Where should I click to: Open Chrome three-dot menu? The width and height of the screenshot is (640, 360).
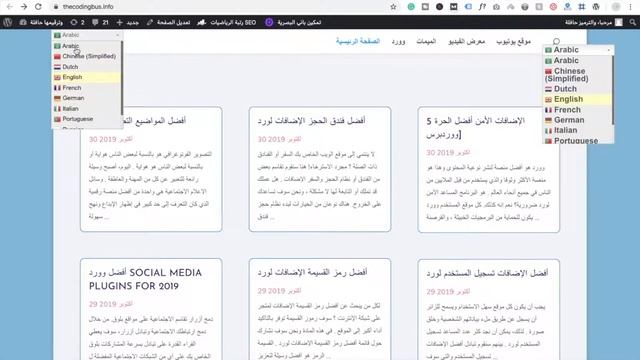tap(631, 7)
